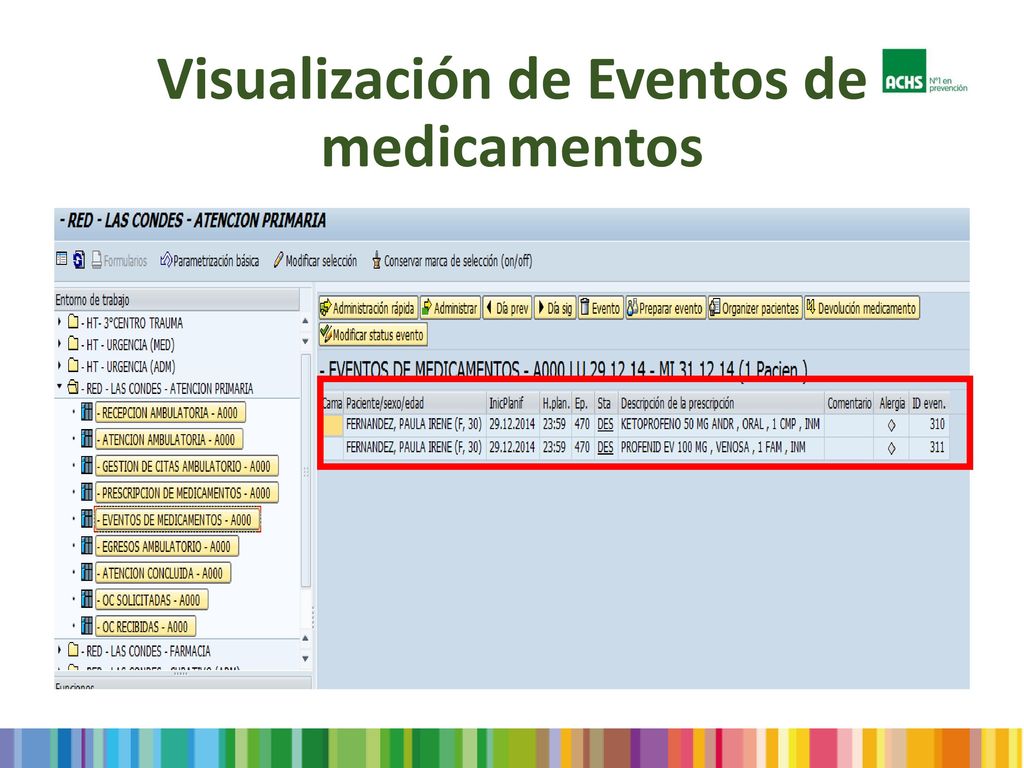The width and height of the screenshot is (1024, 768).
Task: Open RECEPCION AMBULATORIA - A000 view
Action: point(170,413)
